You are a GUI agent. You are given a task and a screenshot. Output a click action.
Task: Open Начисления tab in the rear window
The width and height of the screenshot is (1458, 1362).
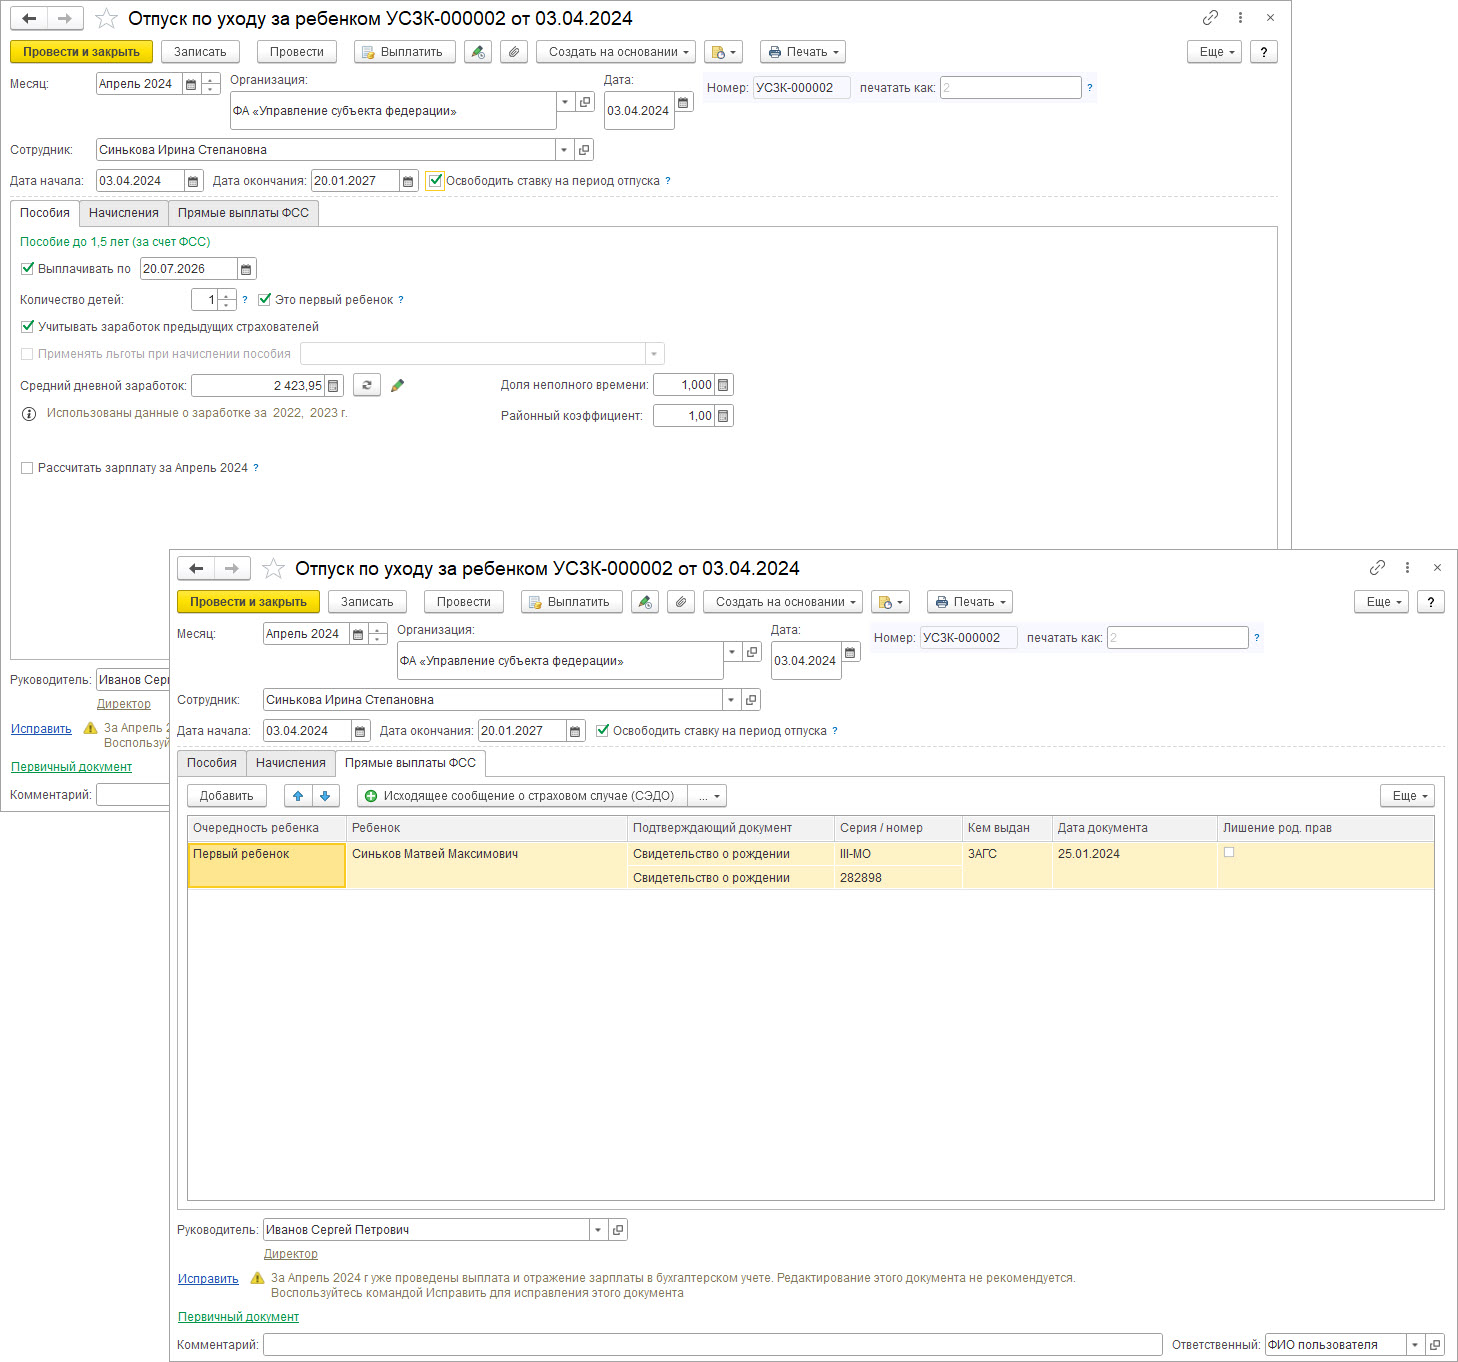[124, 213]
